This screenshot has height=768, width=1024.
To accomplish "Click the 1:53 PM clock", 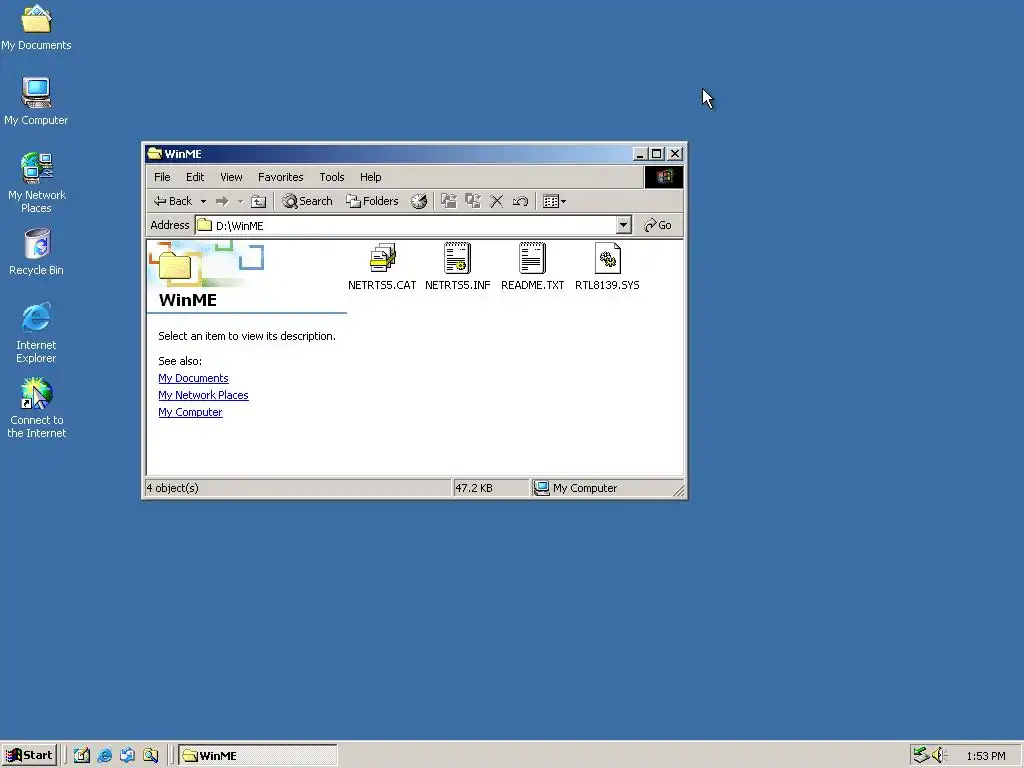I will (985, 756).
